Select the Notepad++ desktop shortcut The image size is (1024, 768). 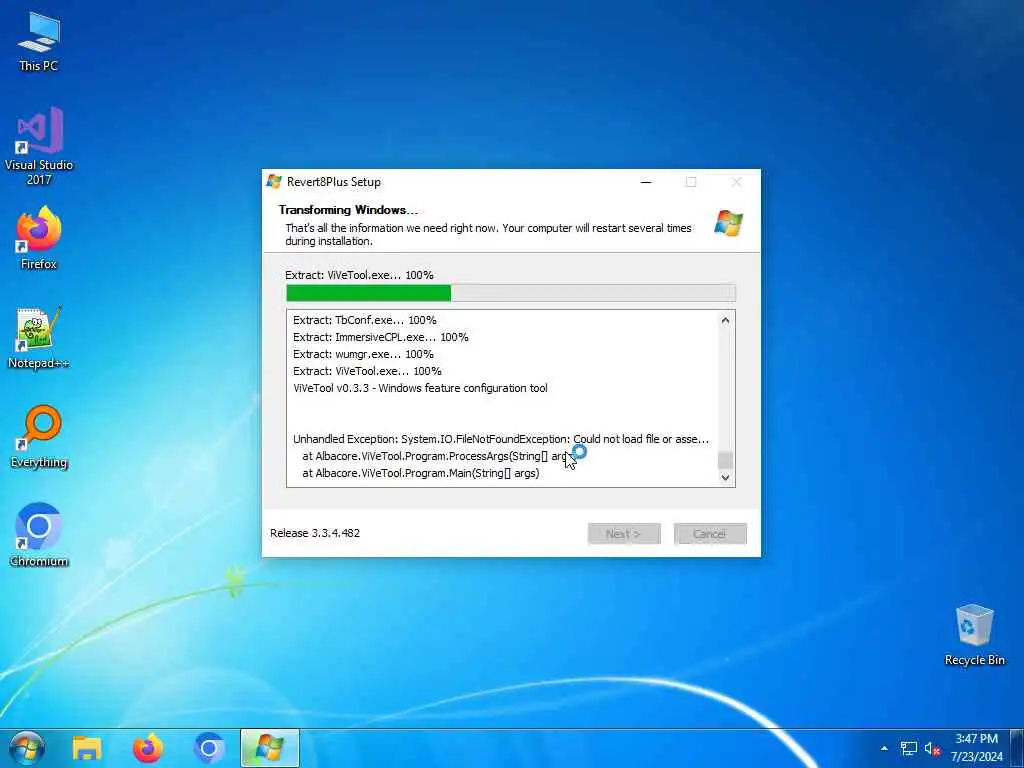pyautogui.click(x=39, y=338)
